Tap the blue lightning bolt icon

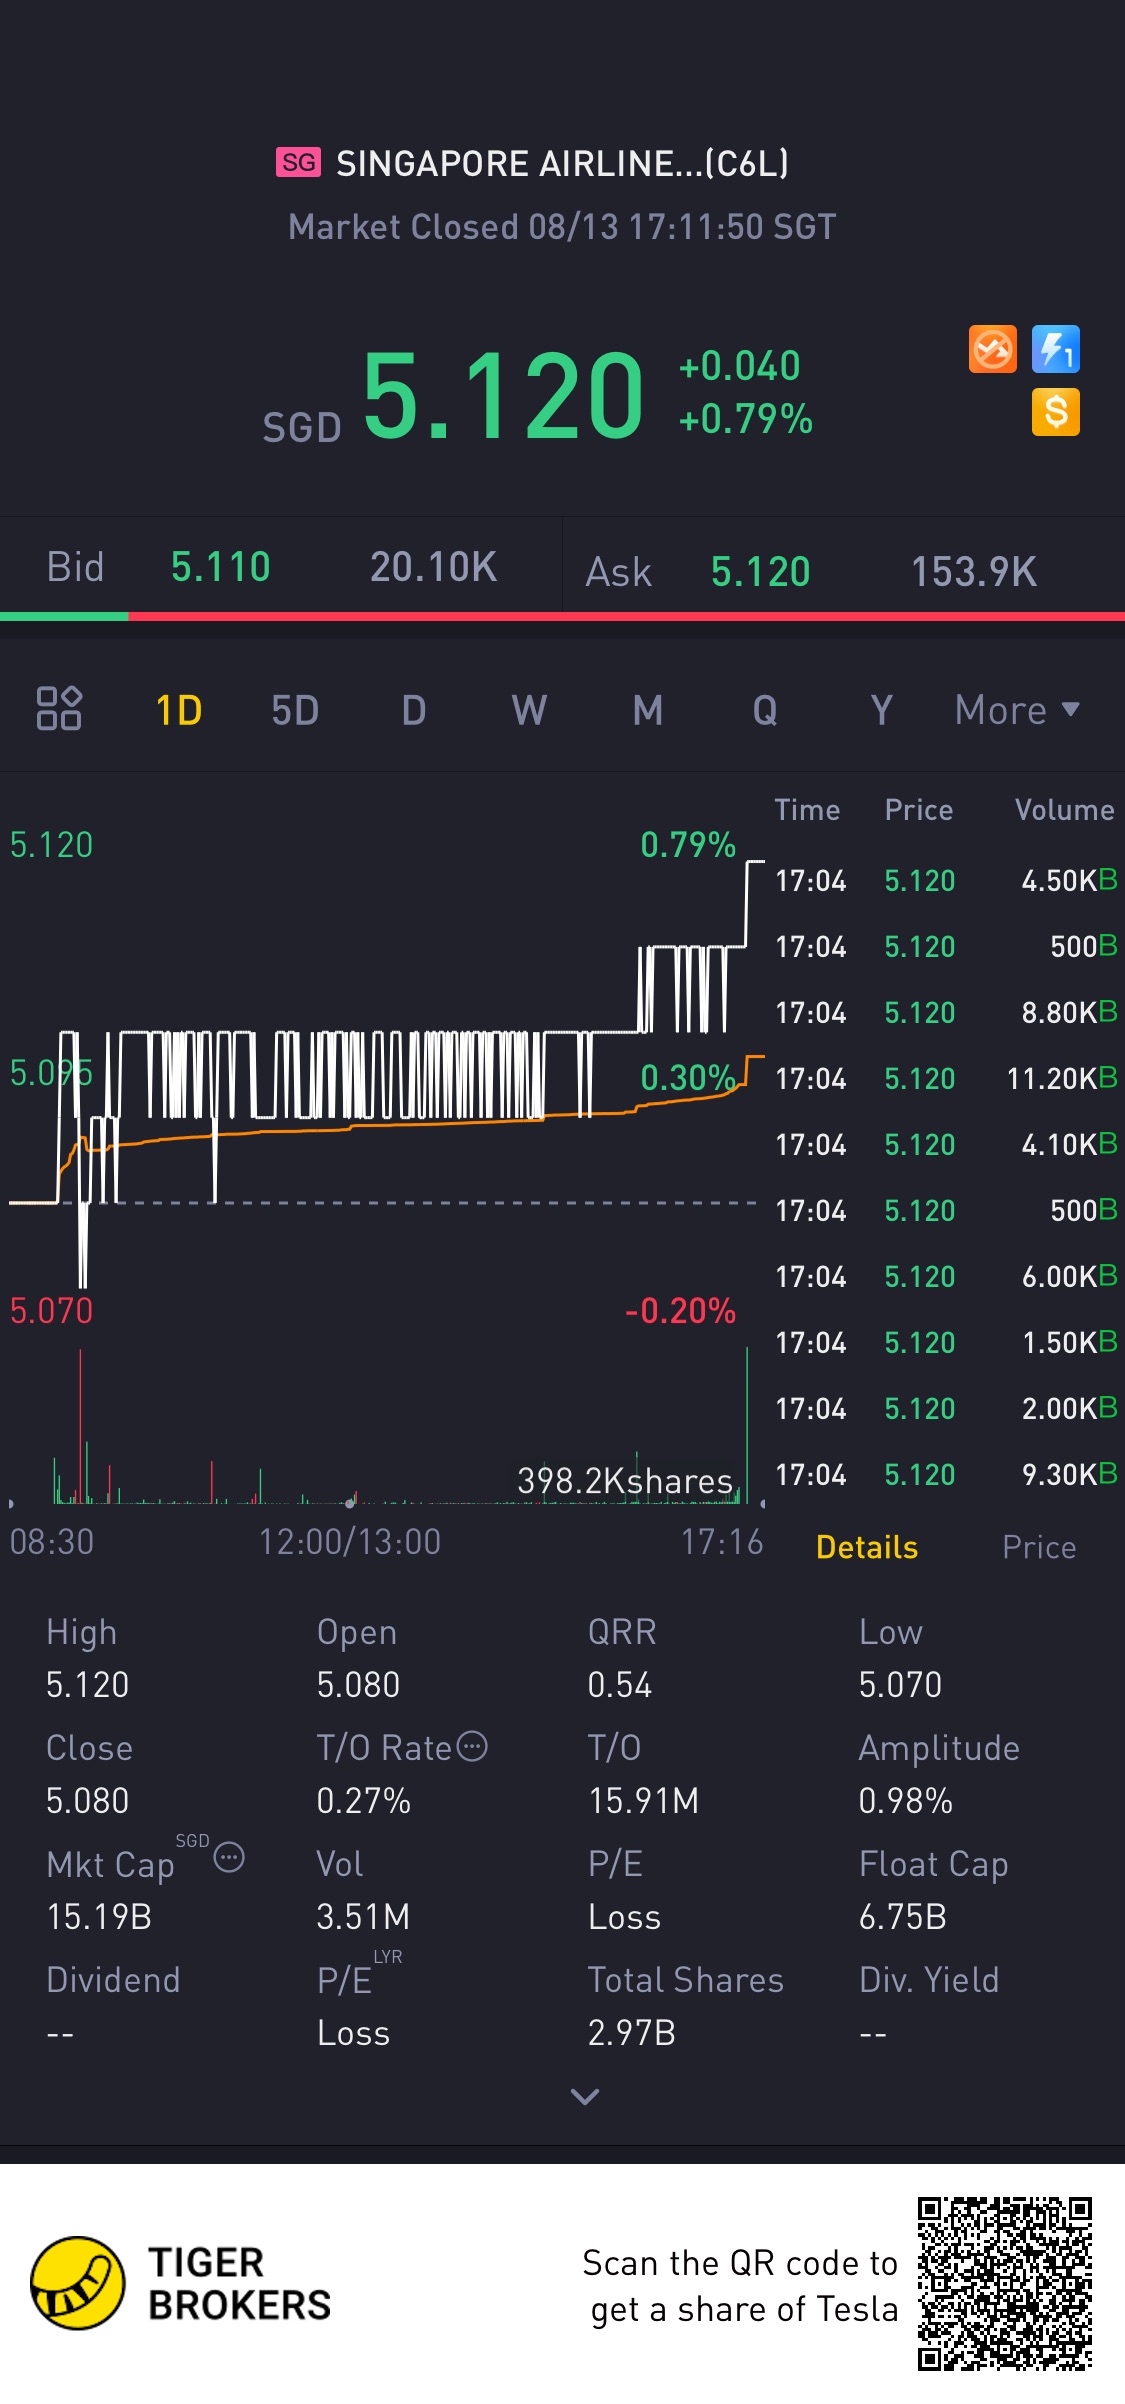(x=1055, y=349)
